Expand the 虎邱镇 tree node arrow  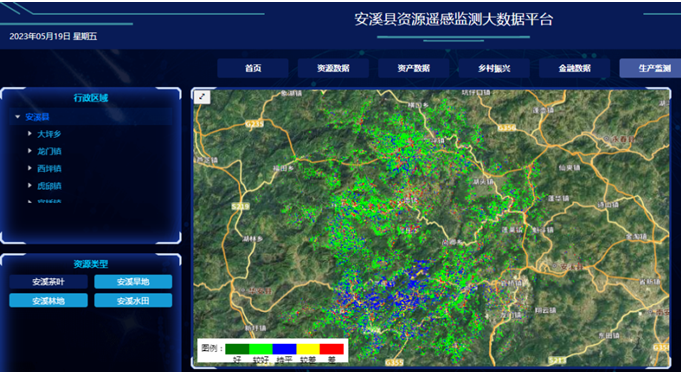click(x=30, y=185)
